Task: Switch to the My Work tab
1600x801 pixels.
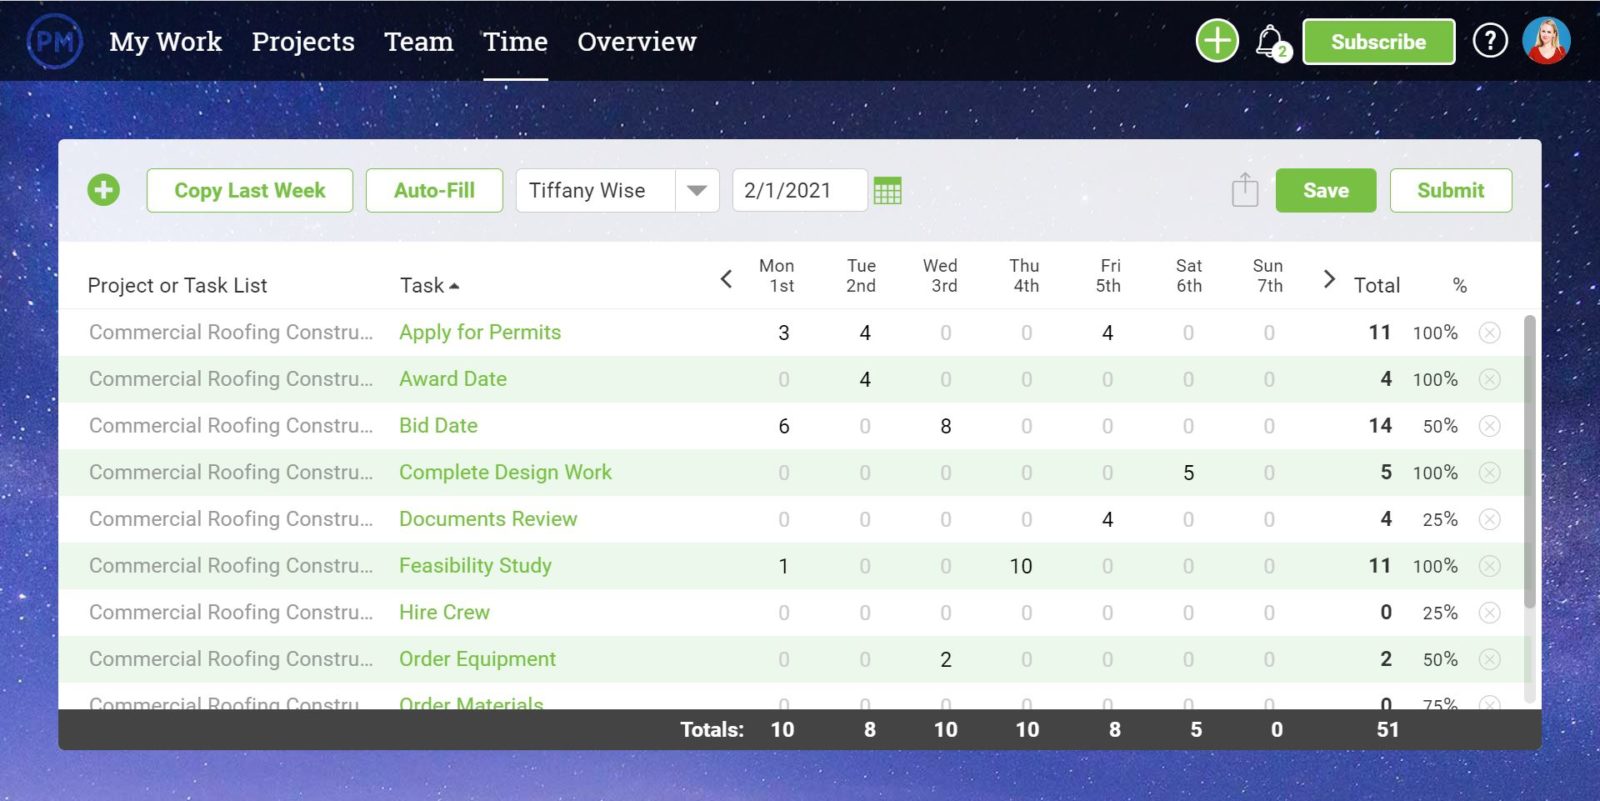Action: (x=165, y=42)
